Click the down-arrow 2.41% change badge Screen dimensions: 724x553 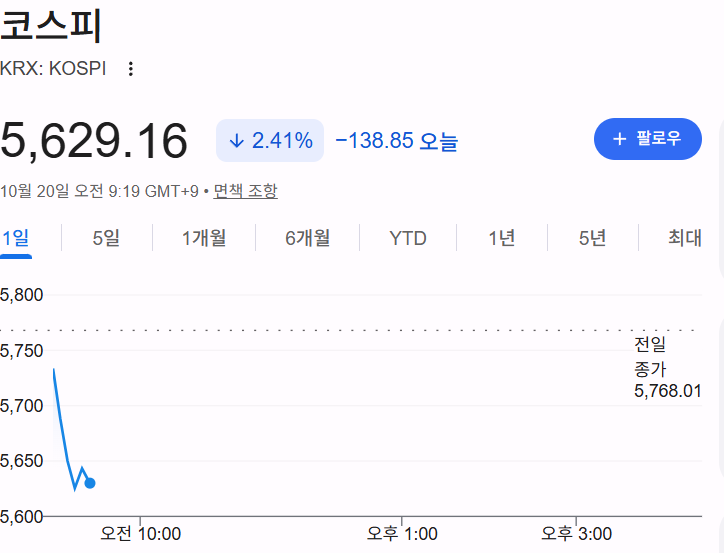pyautogui.click(x=270, y=140)
